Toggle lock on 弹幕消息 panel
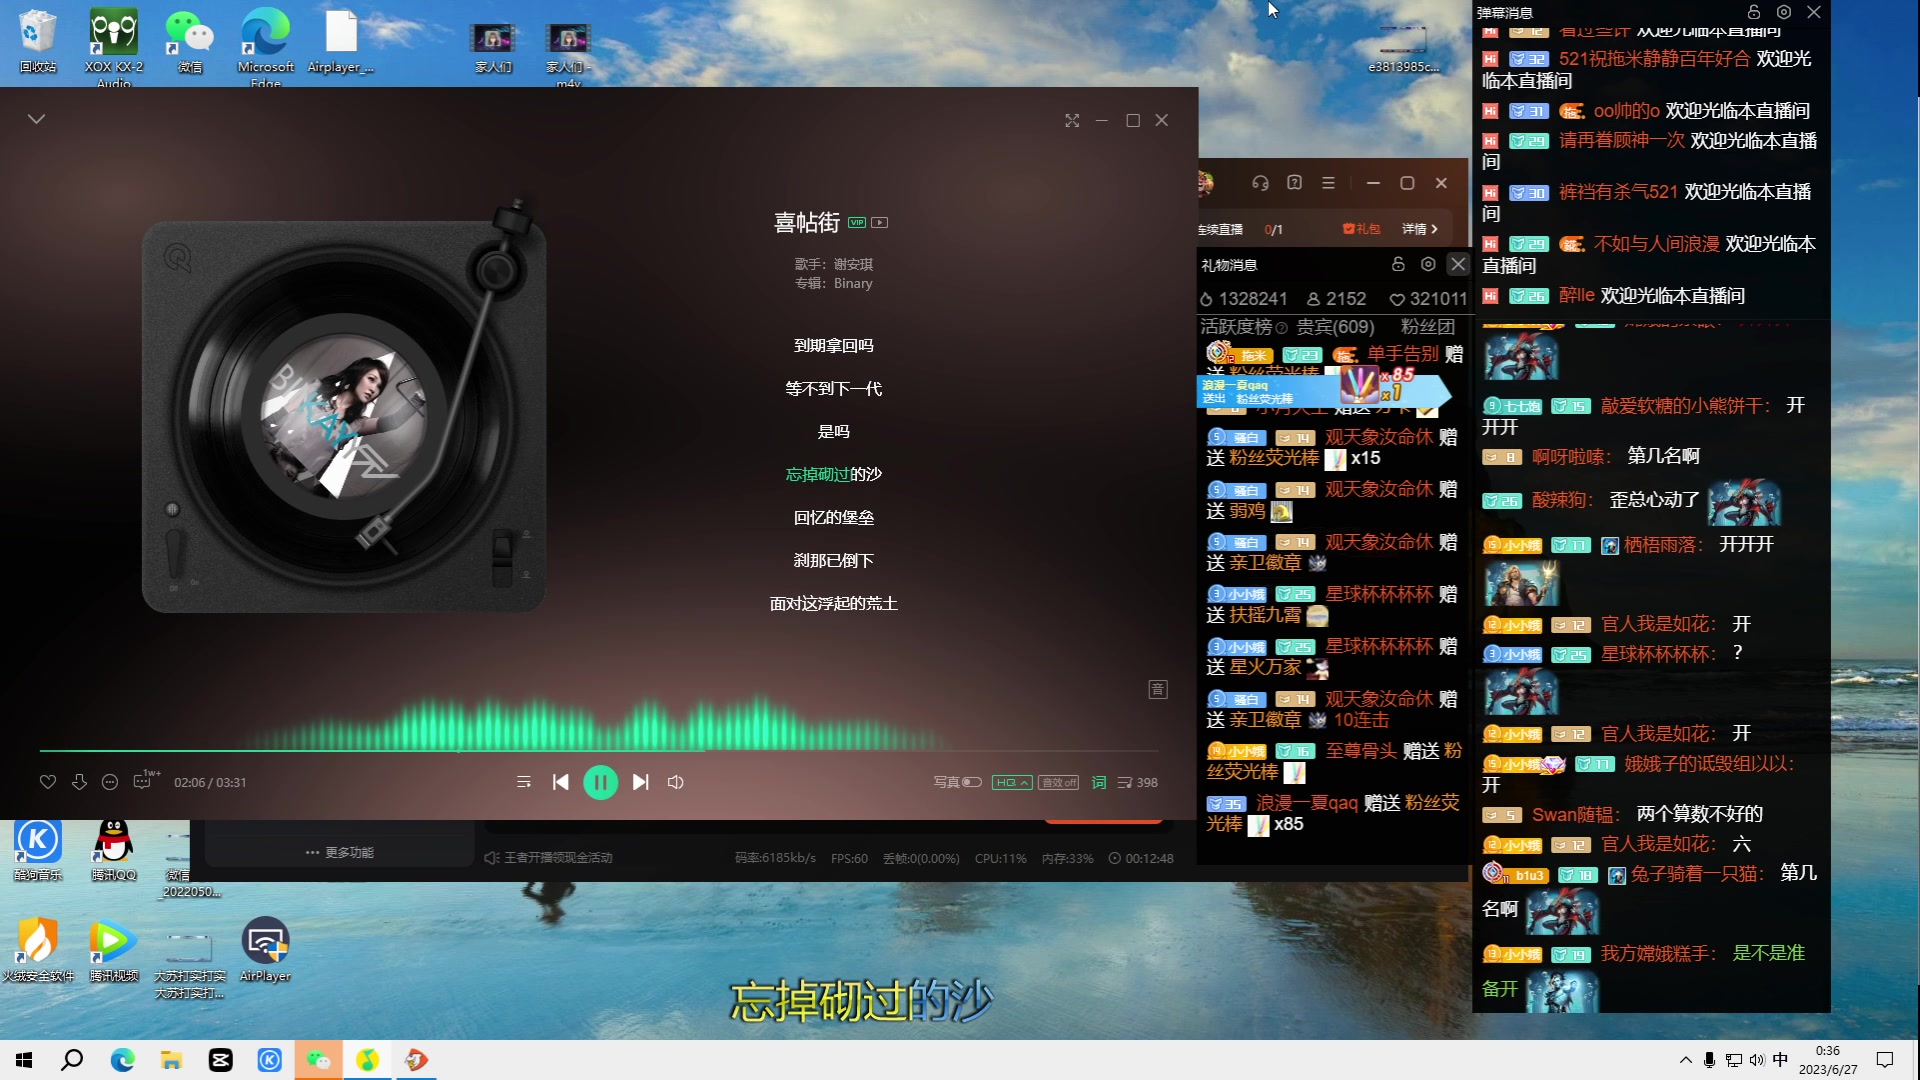1920x1080 pixels. (x=1754, y=12)
